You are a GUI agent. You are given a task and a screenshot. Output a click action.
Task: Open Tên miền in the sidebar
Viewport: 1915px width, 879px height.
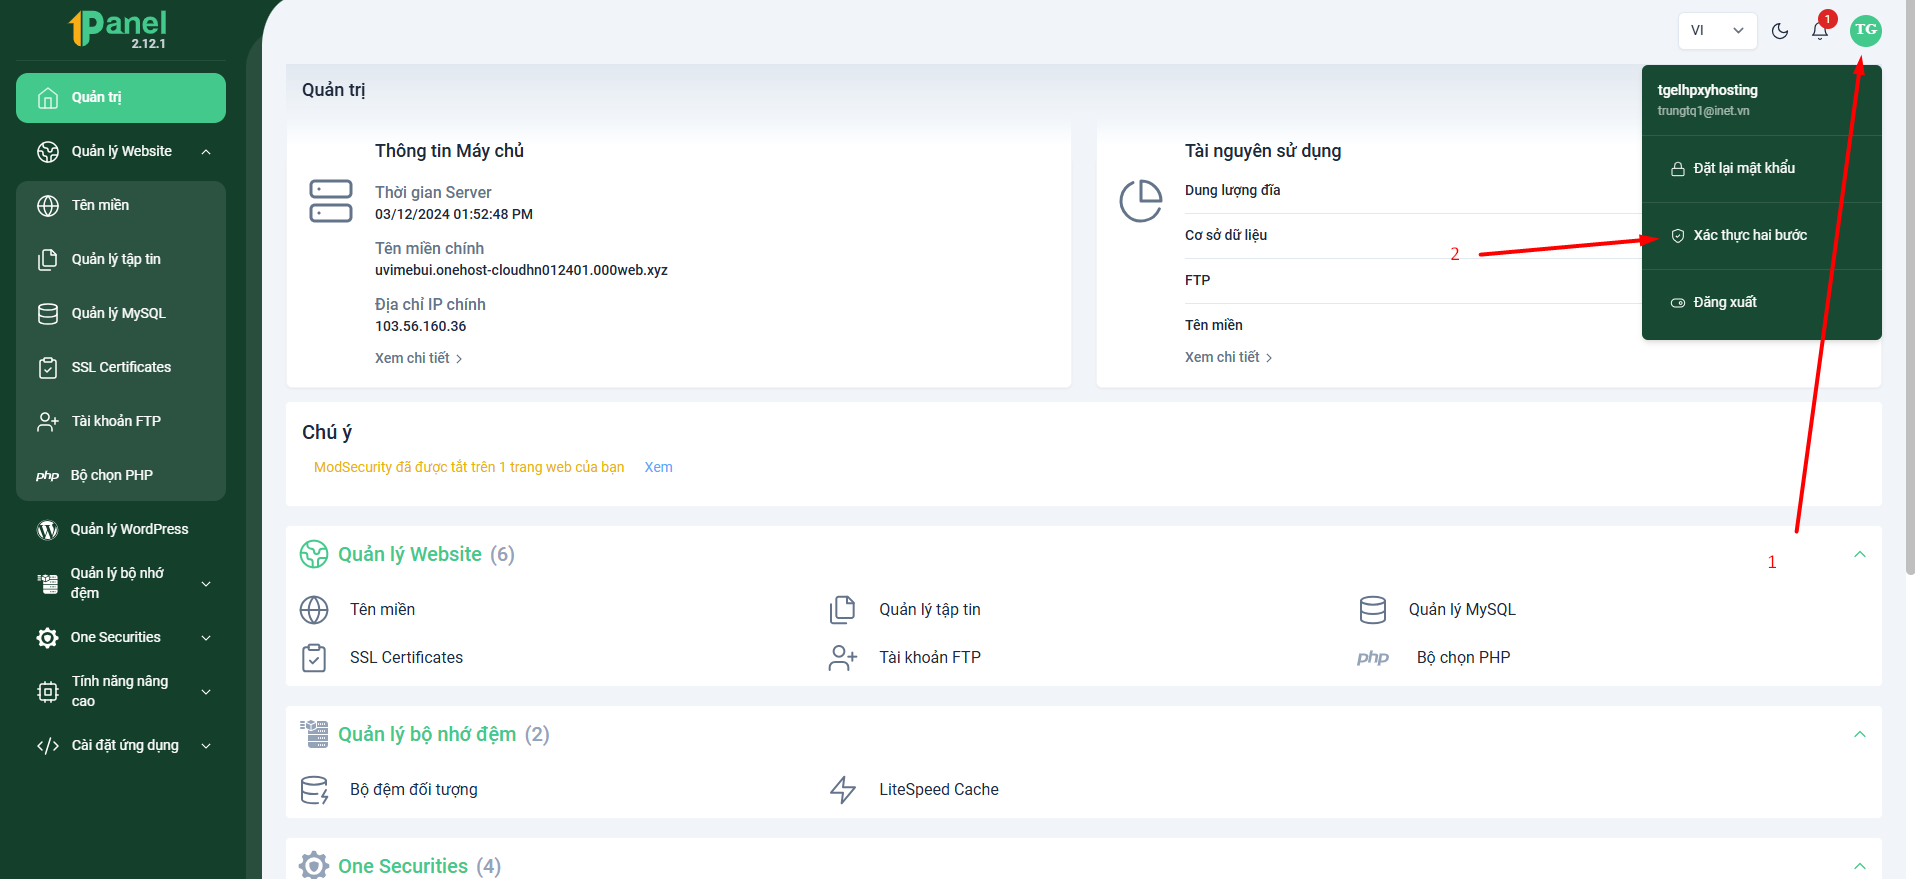coord(121,206)
